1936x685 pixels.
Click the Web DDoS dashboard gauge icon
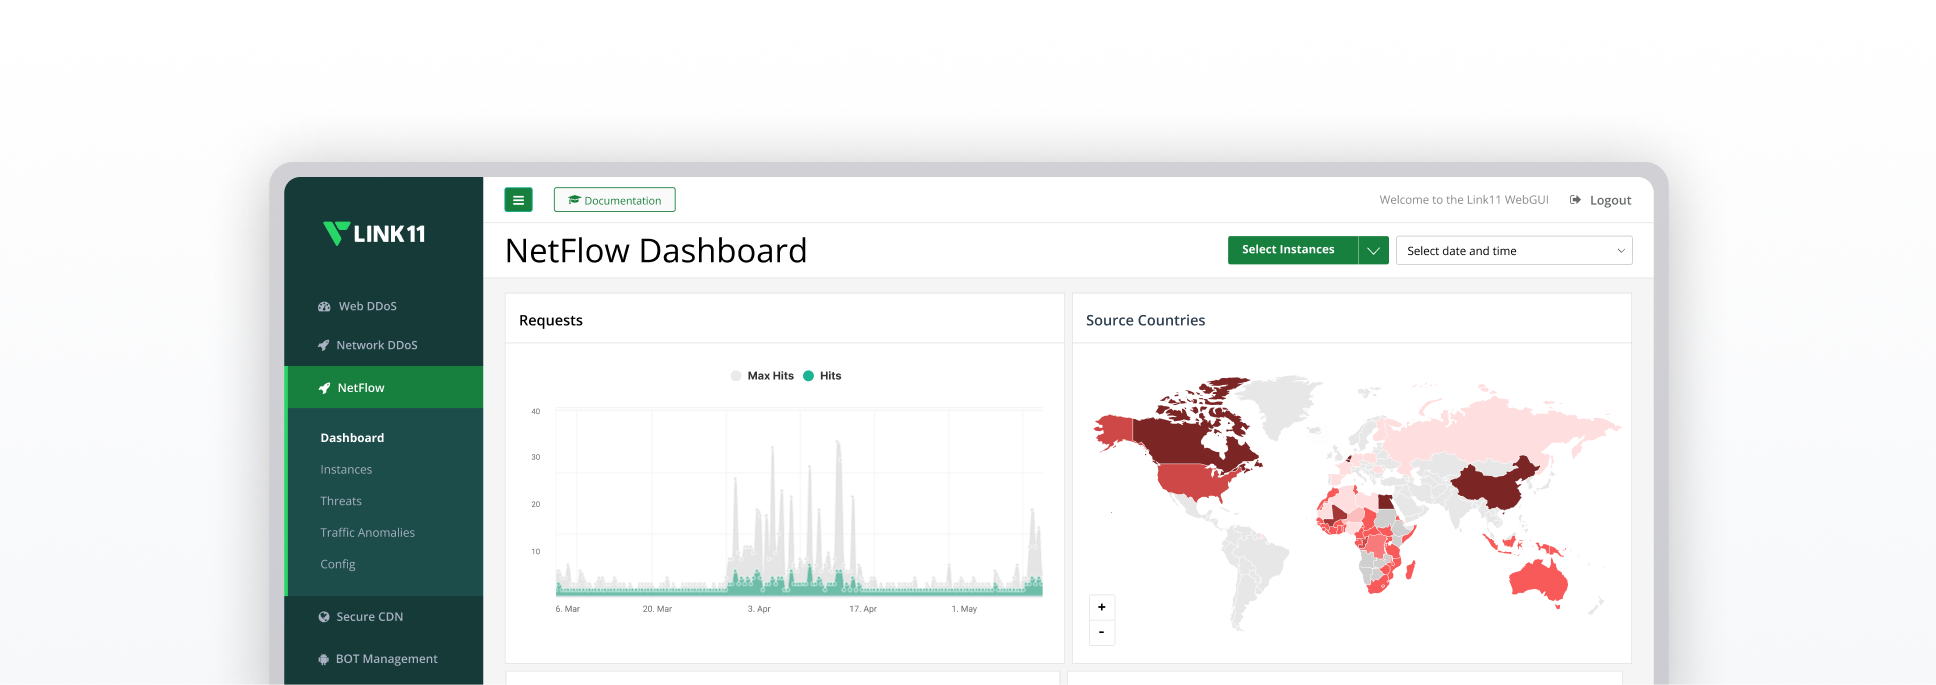tap(324, 307)
